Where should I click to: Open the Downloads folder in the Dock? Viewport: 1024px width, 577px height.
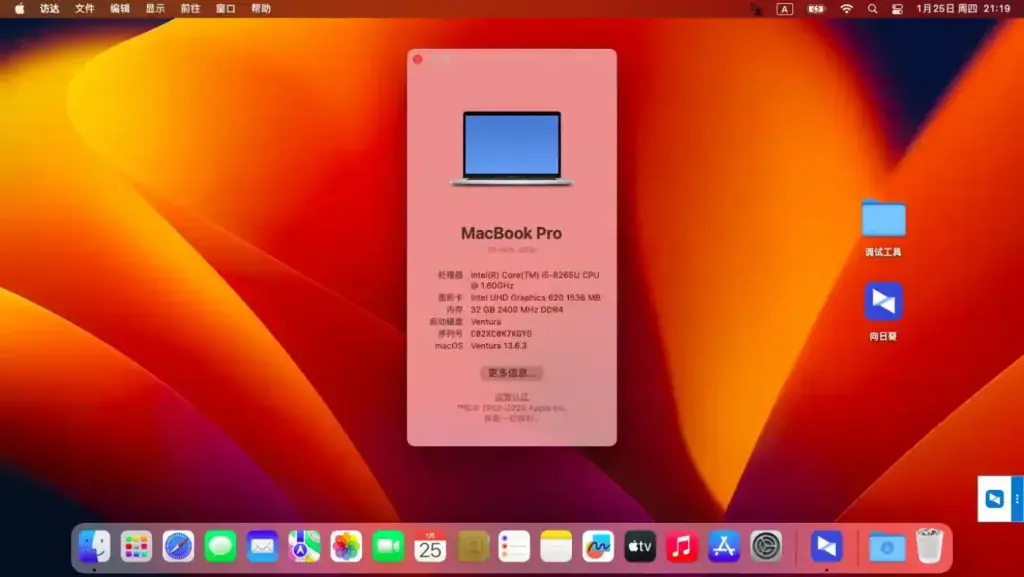(886, 547)
